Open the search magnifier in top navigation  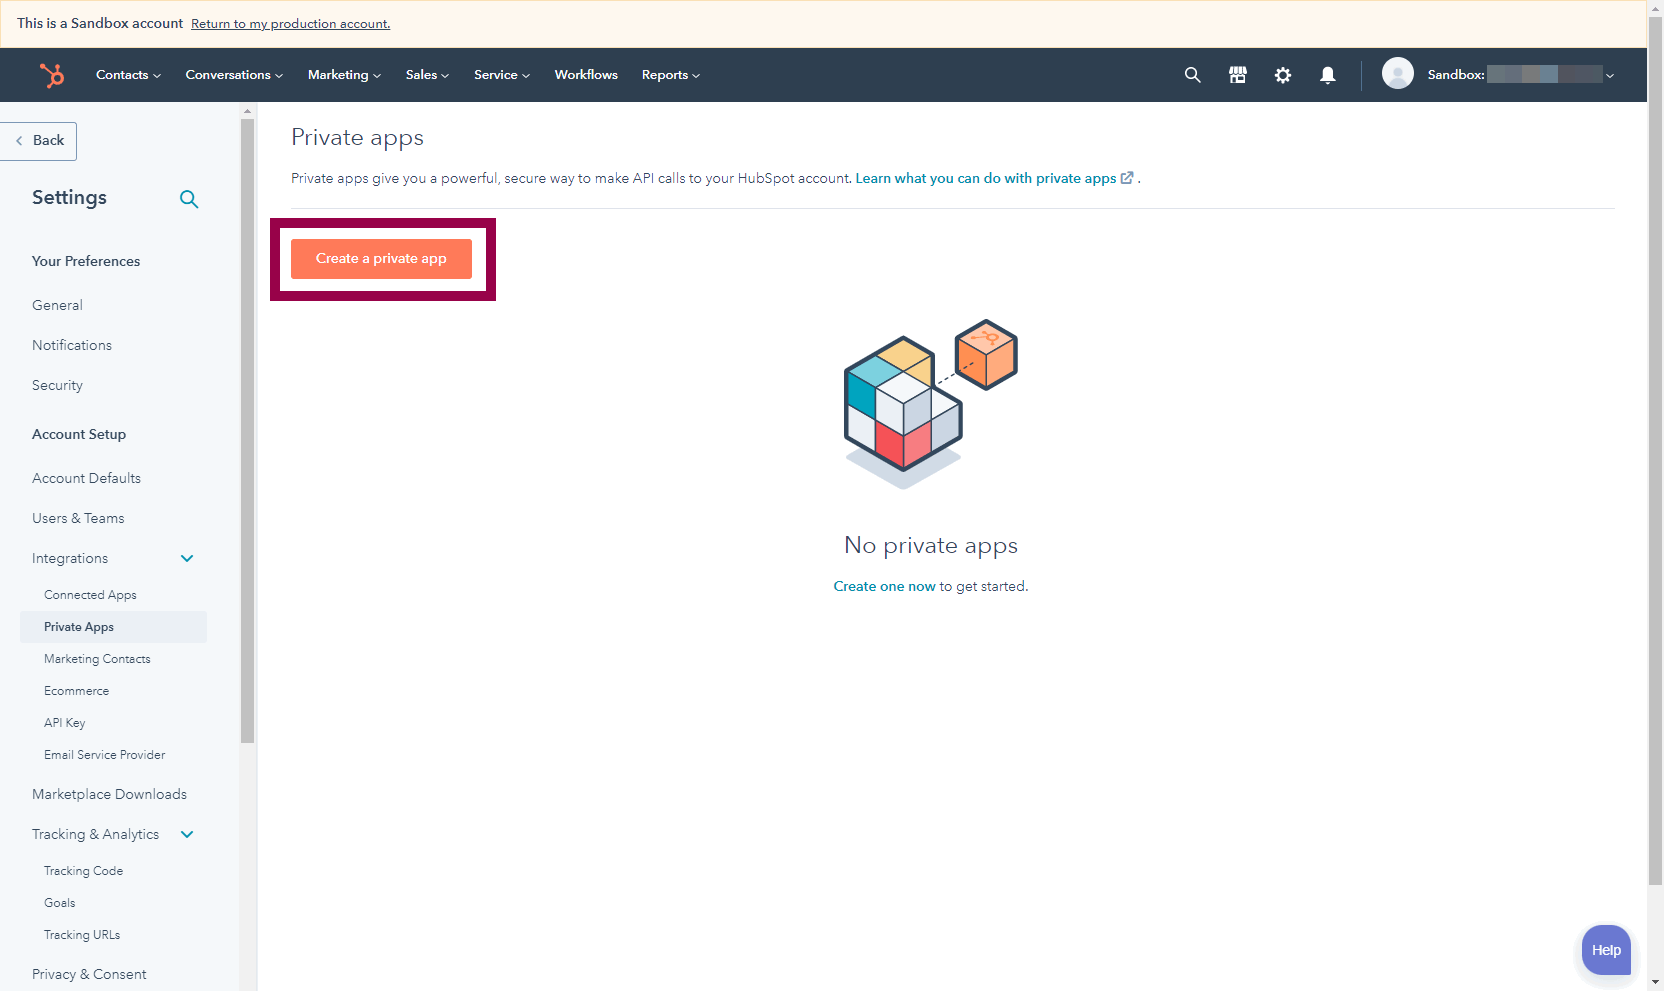[1192, 75]
